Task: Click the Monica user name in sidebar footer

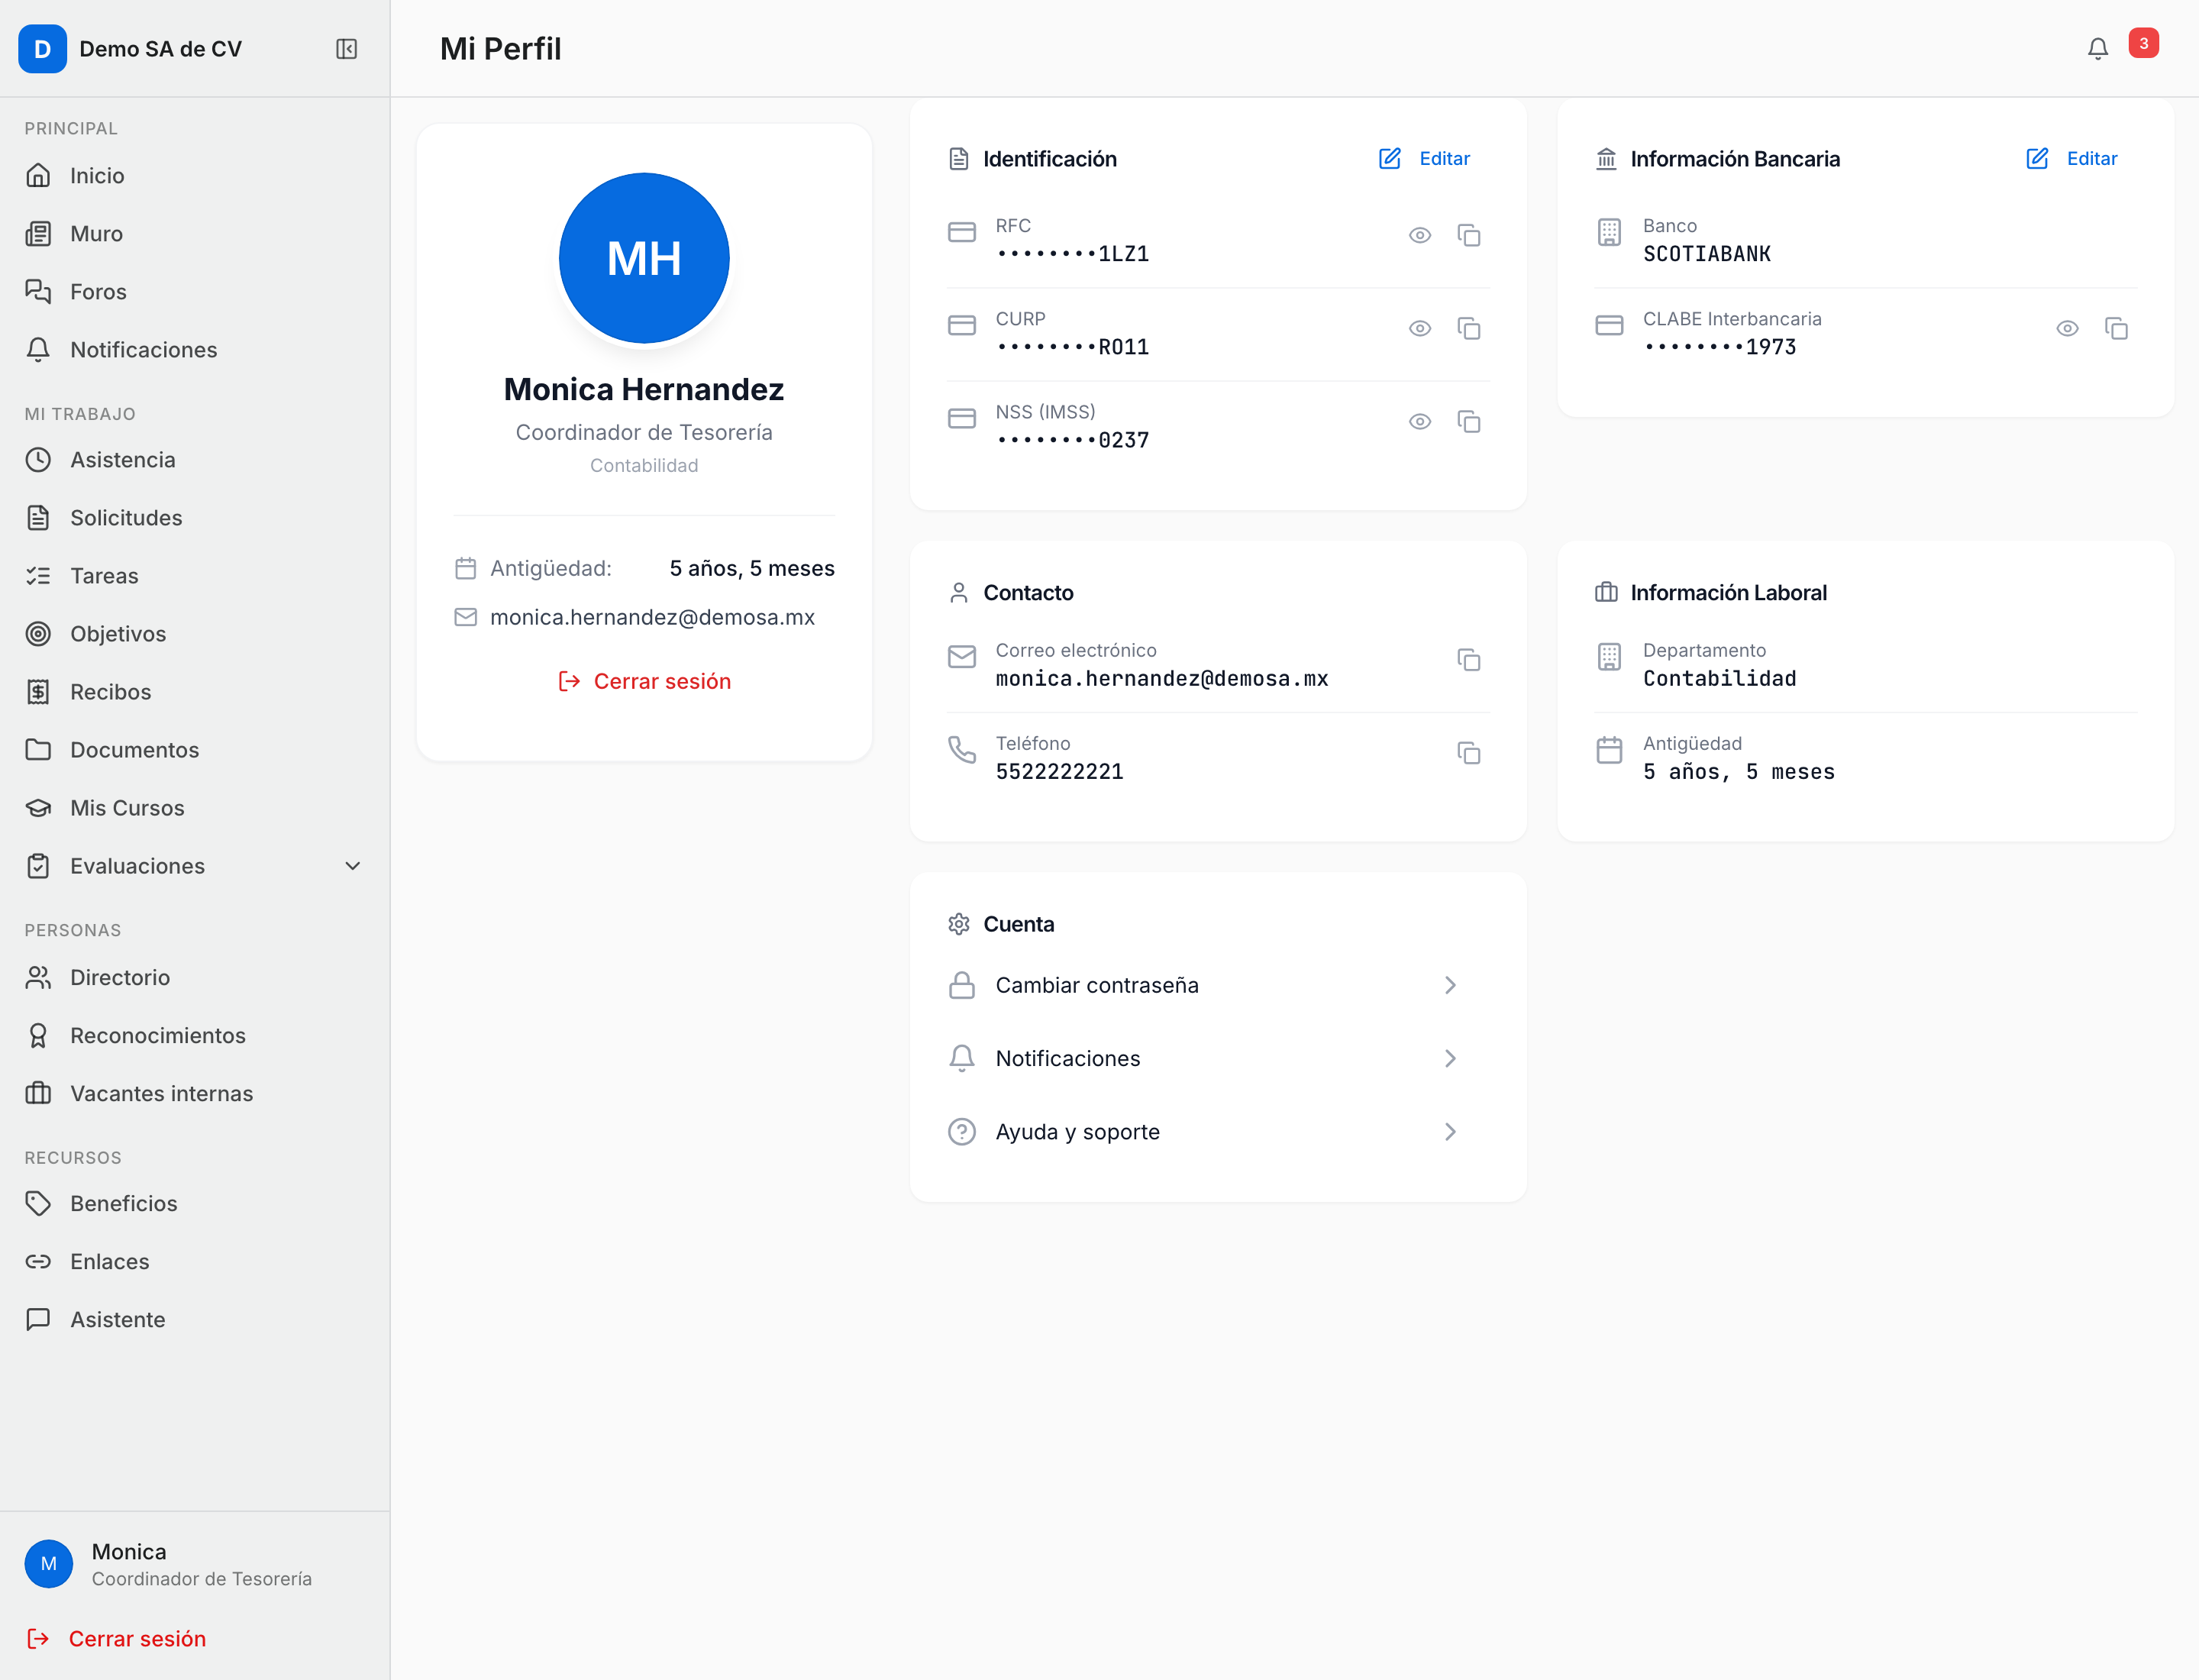Action: point(129,1551)
